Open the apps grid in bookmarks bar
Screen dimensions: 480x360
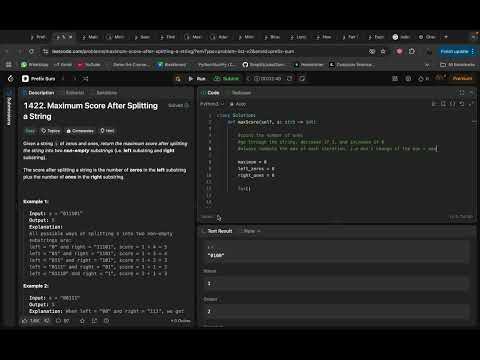9,65
